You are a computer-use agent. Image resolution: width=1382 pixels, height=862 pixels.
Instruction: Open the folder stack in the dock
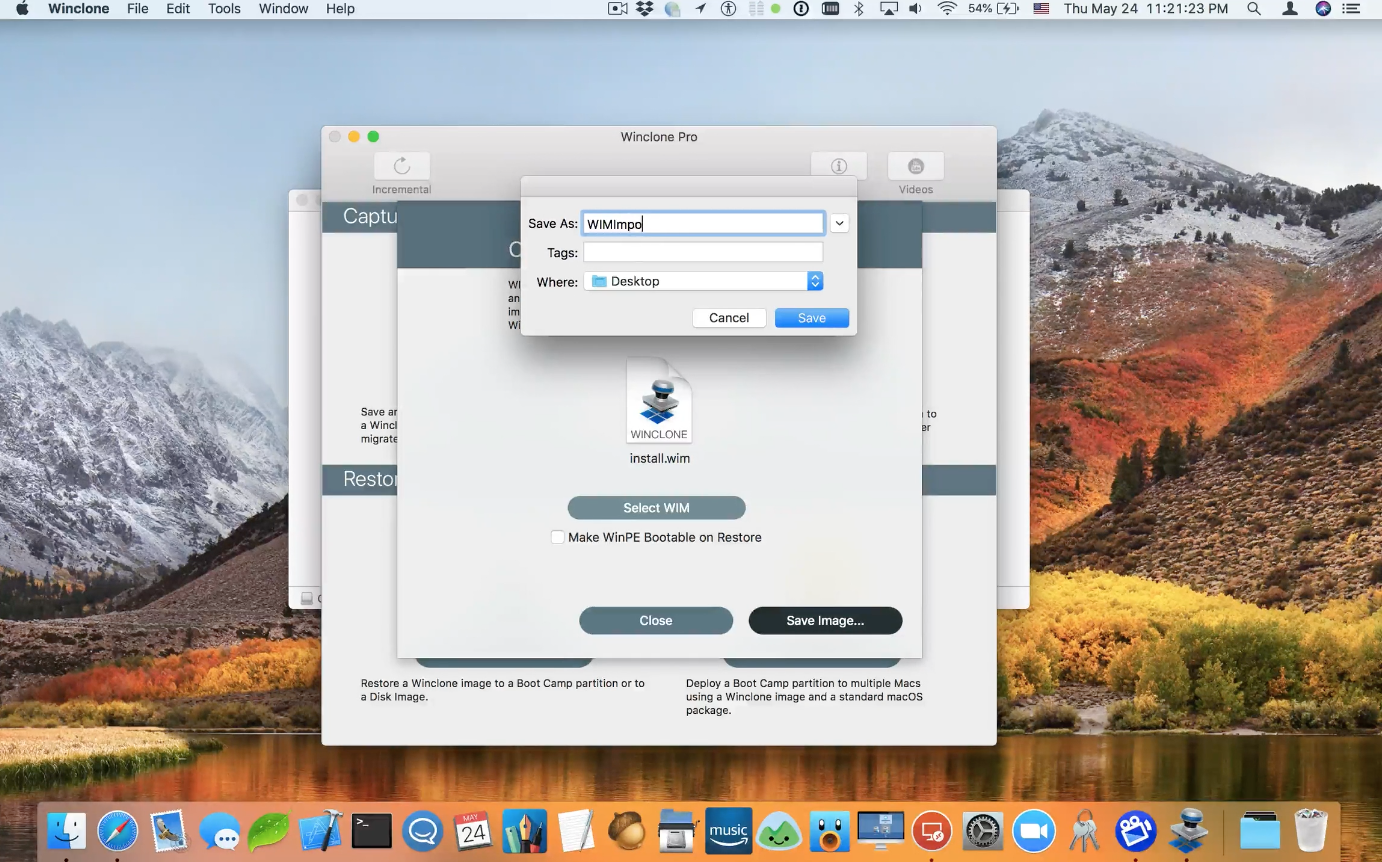(1259, 830)
